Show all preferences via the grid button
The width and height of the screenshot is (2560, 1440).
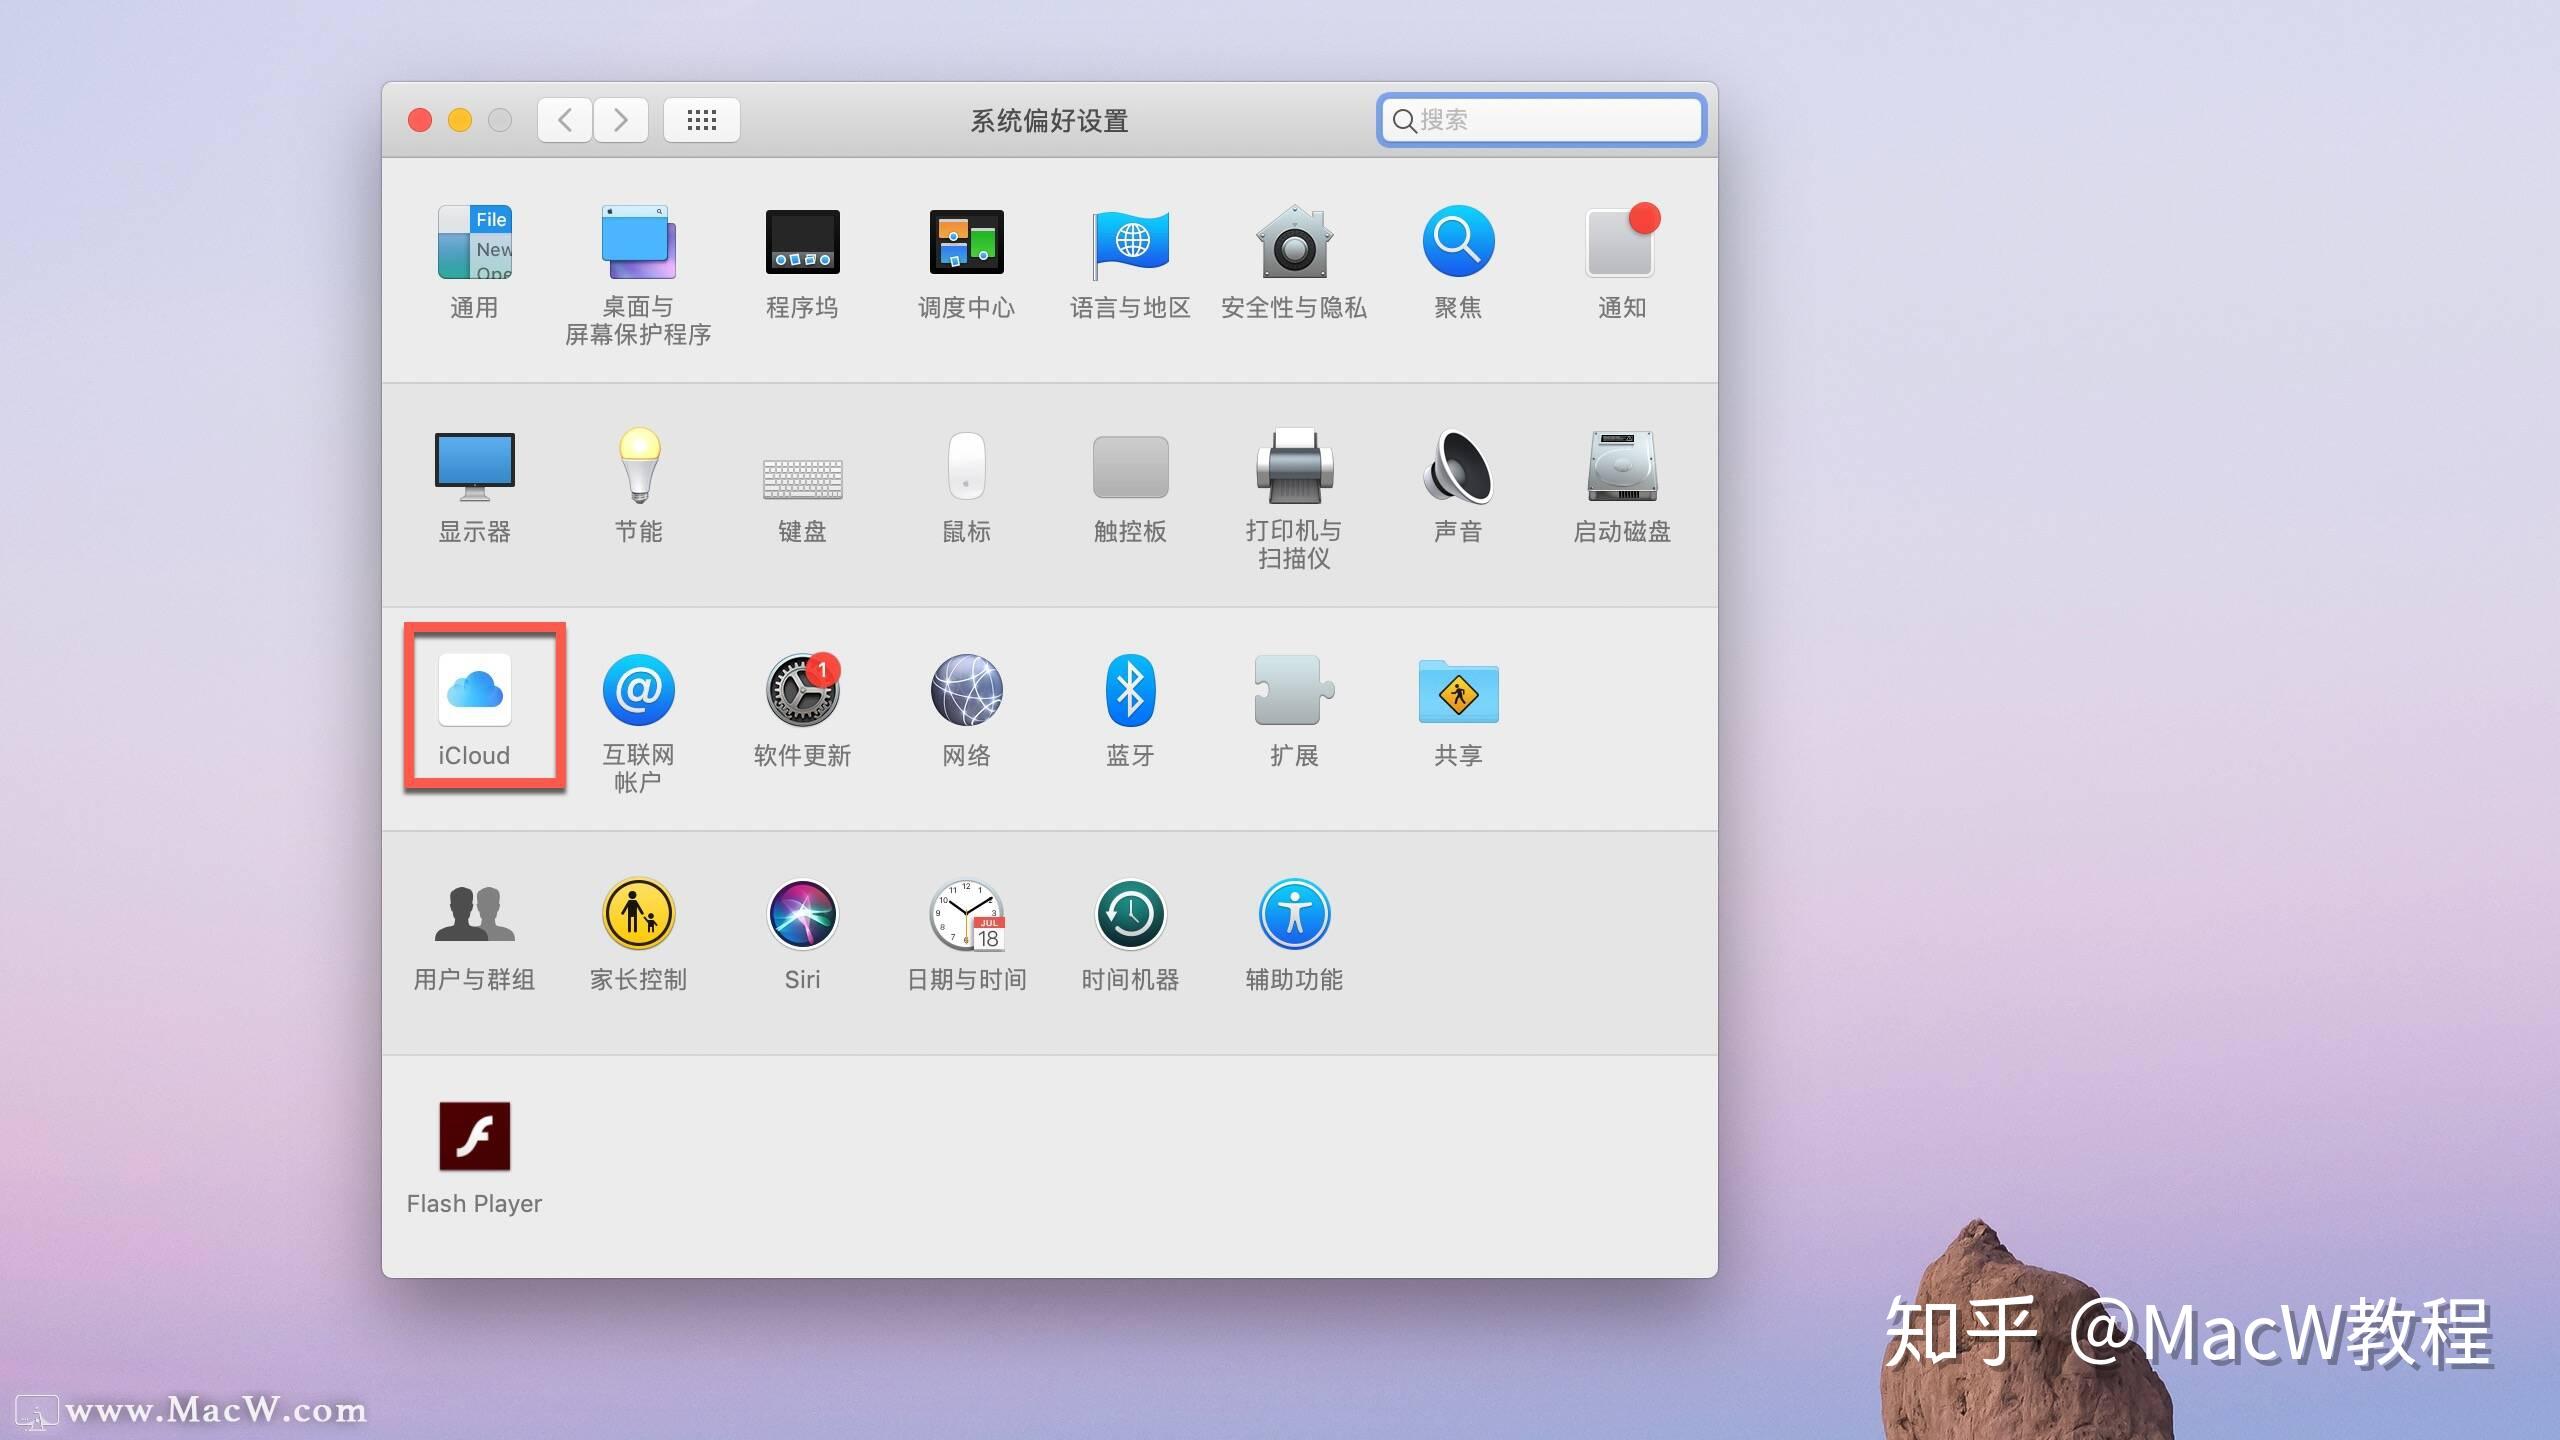pyautogui.click(x=701, y=120)
